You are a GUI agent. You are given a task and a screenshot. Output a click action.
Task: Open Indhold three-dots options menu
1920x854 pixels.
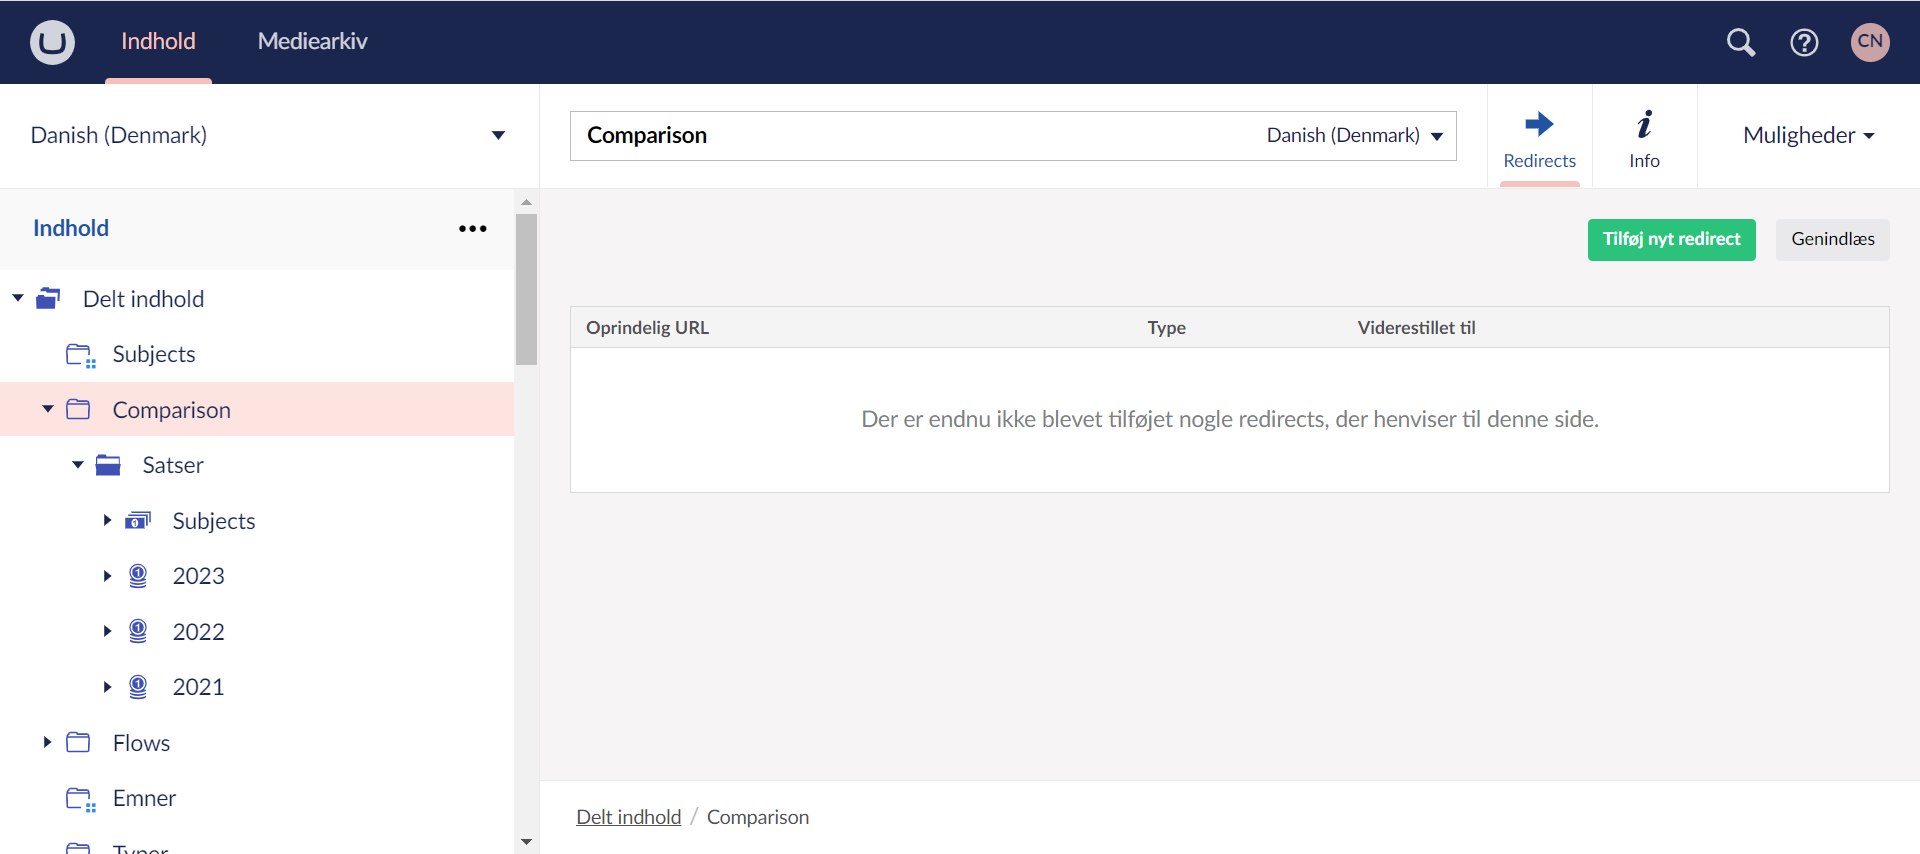[472, 229]
